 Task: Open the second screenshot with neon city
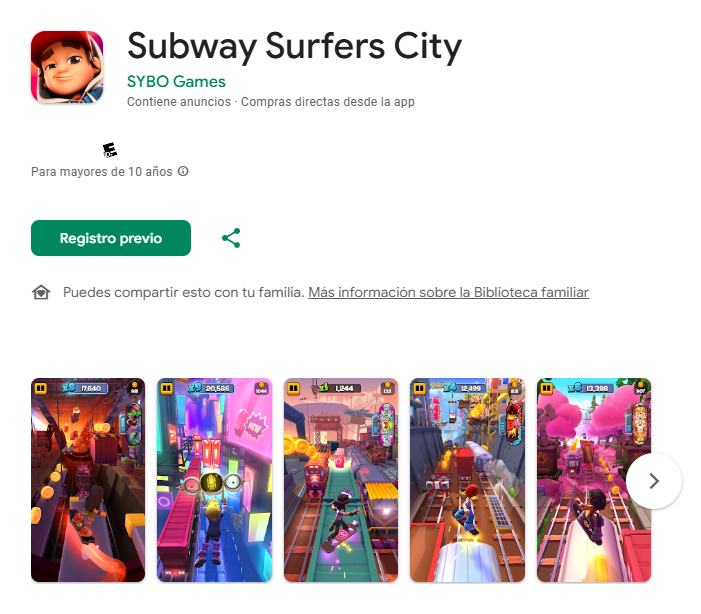(215, 480)
